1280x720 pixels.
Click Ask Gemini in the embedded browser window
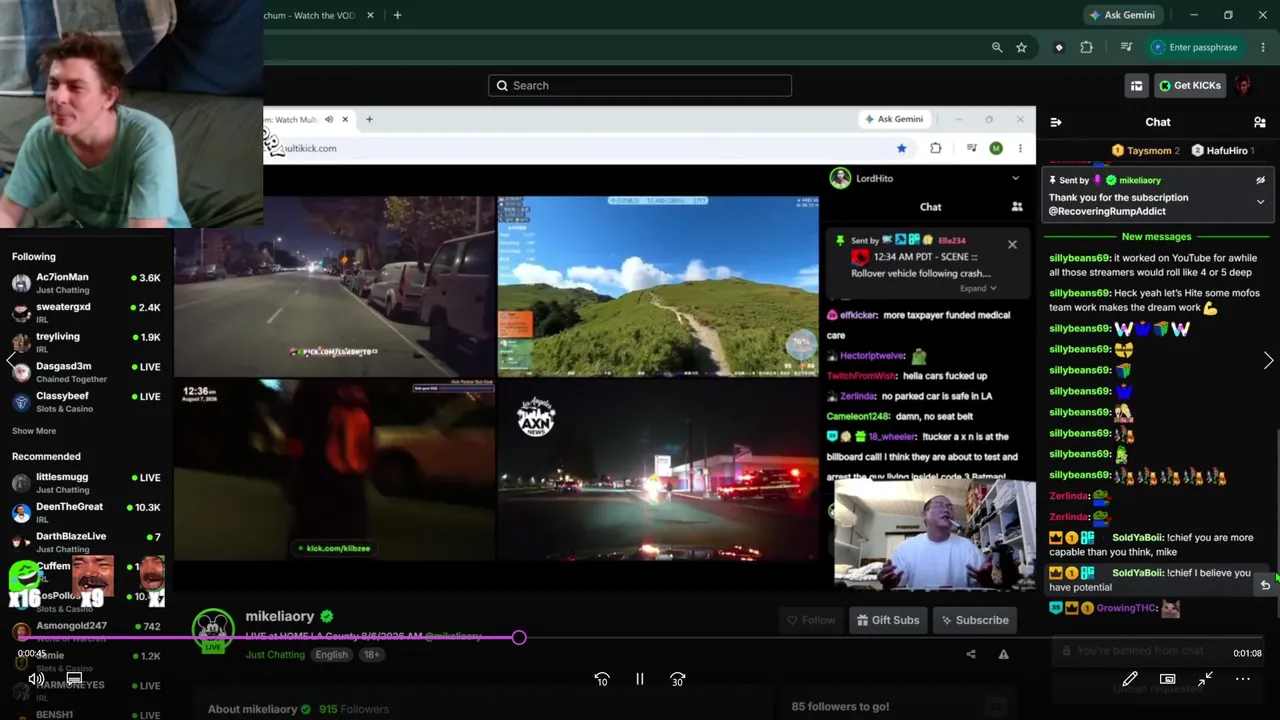(894, 119)
